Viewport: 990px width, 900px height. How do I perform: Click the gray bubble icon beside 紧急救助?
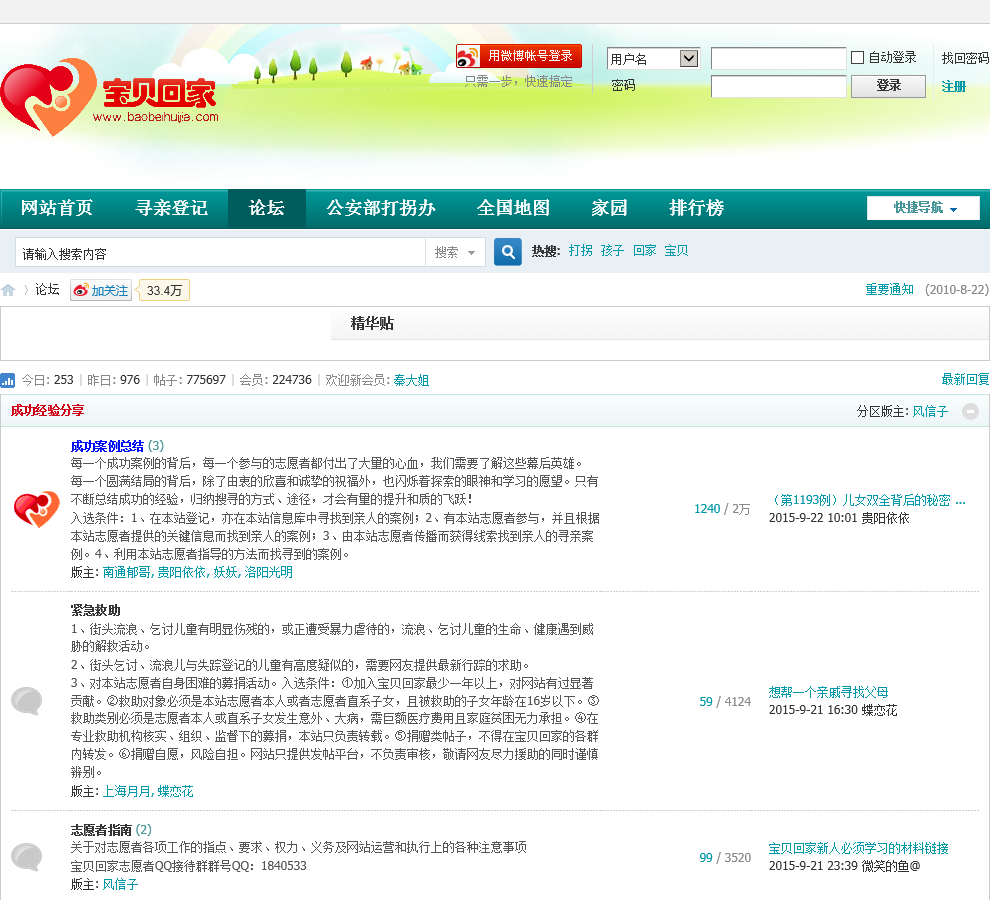27,700
